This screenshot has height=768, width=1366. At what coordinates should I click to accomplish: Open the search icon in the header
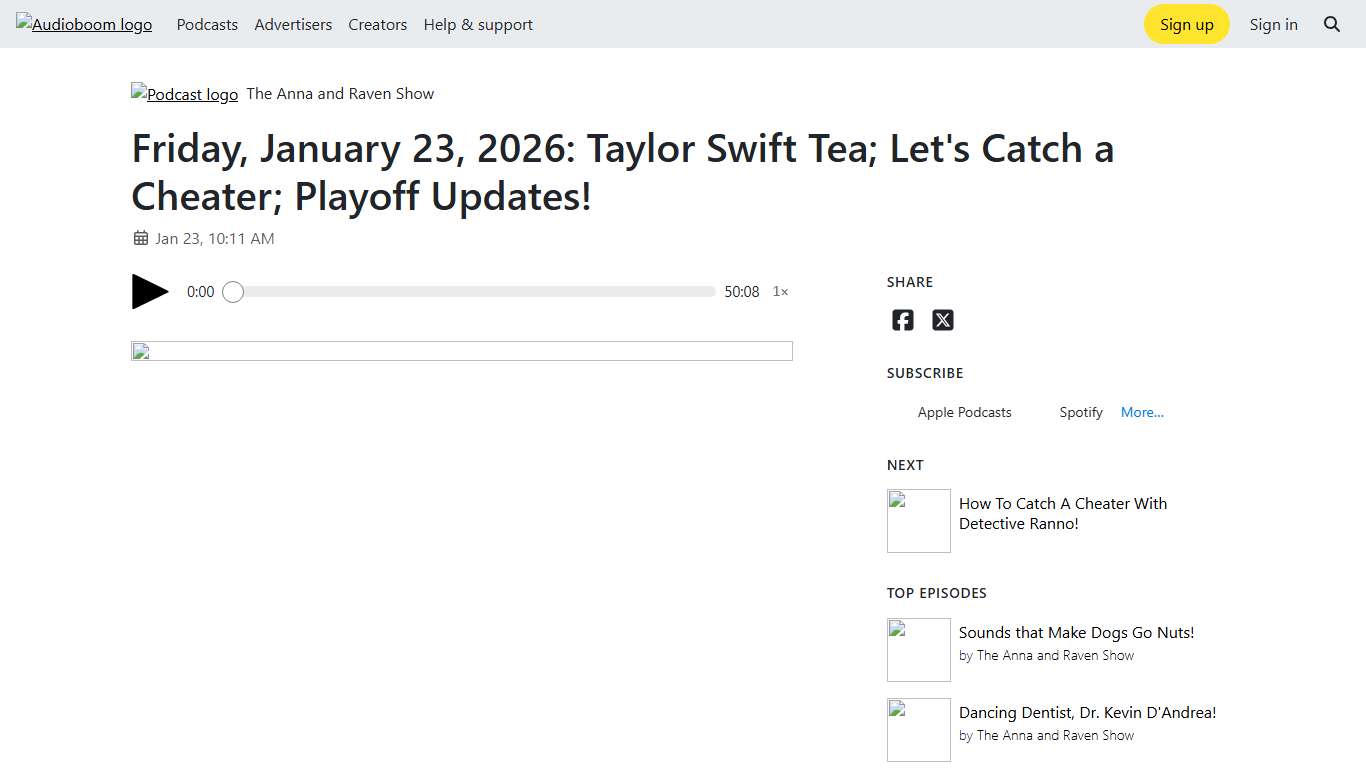pyautogui.click(x=1332, y=24)
